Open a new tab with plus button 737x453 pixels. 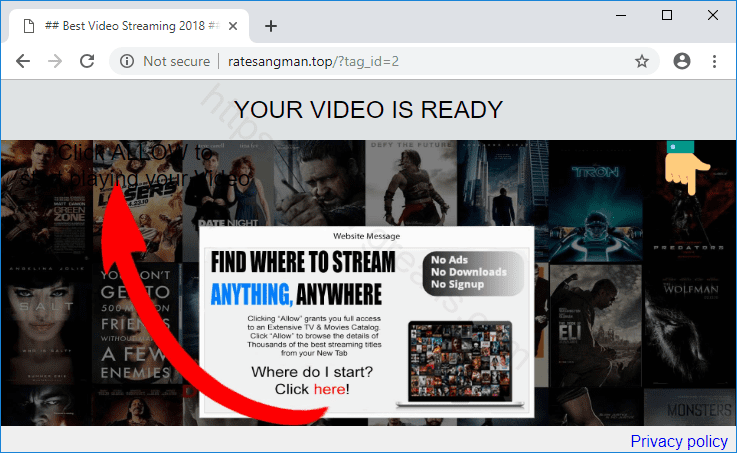point(270,26)
